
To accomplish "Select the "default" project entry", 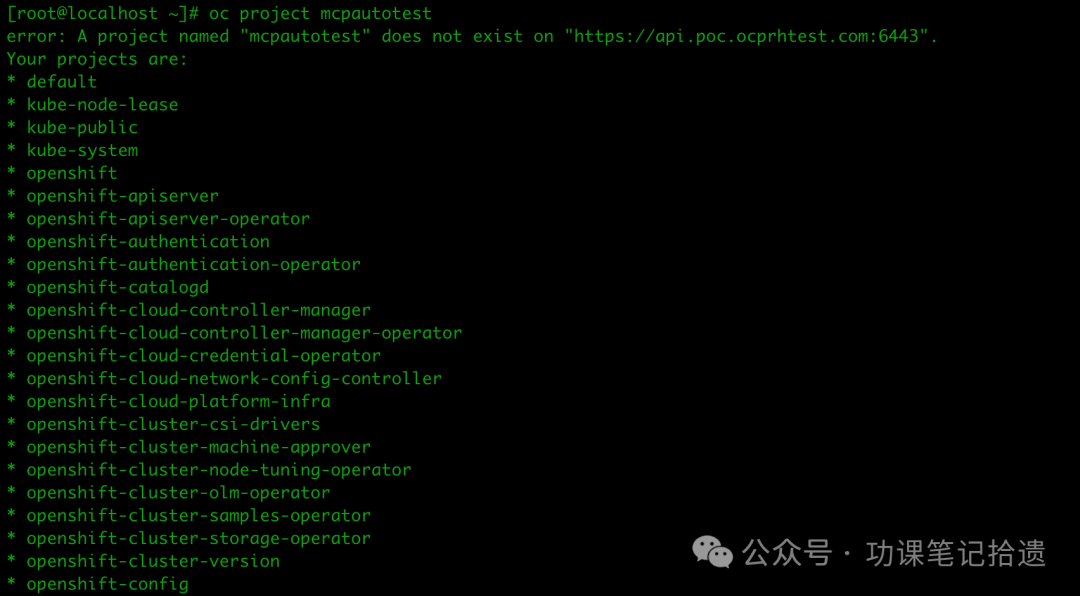I will [61, 82].
